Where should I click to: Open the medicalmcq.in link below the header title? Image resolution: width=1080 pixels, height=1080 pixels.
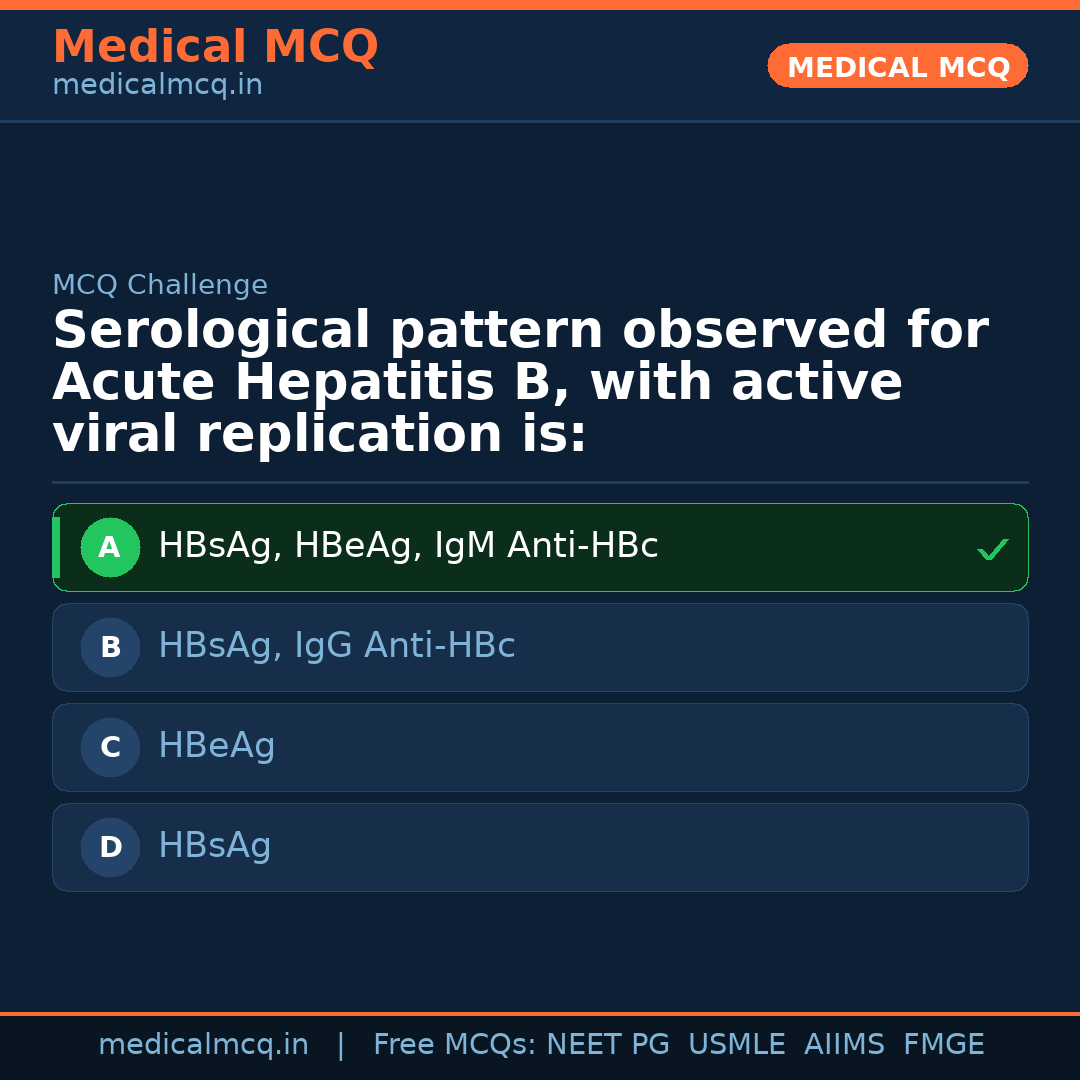pos(157,85)
